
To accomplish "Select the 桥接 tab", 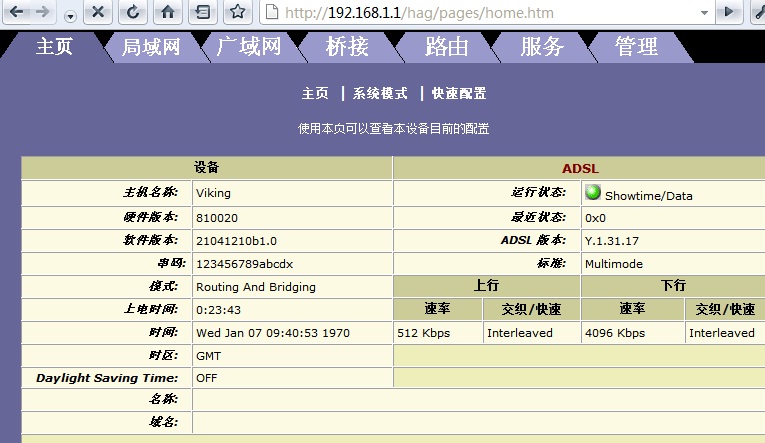I will (x=347, y=47).
